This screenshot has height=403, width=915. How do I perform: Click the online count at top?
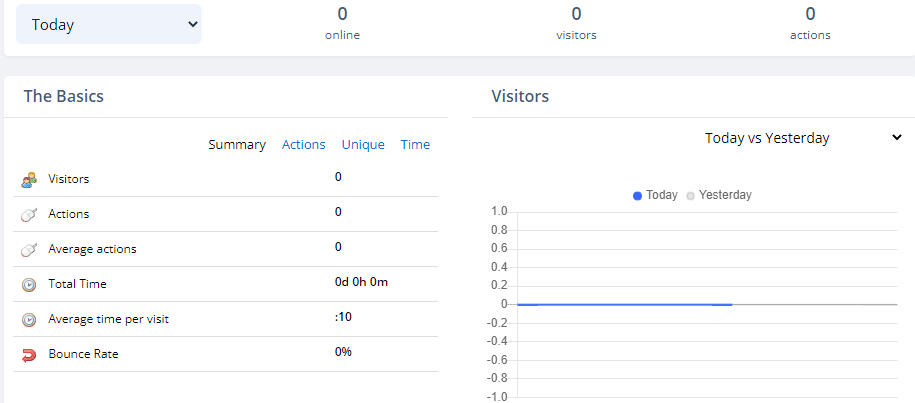tap(342, 14)
